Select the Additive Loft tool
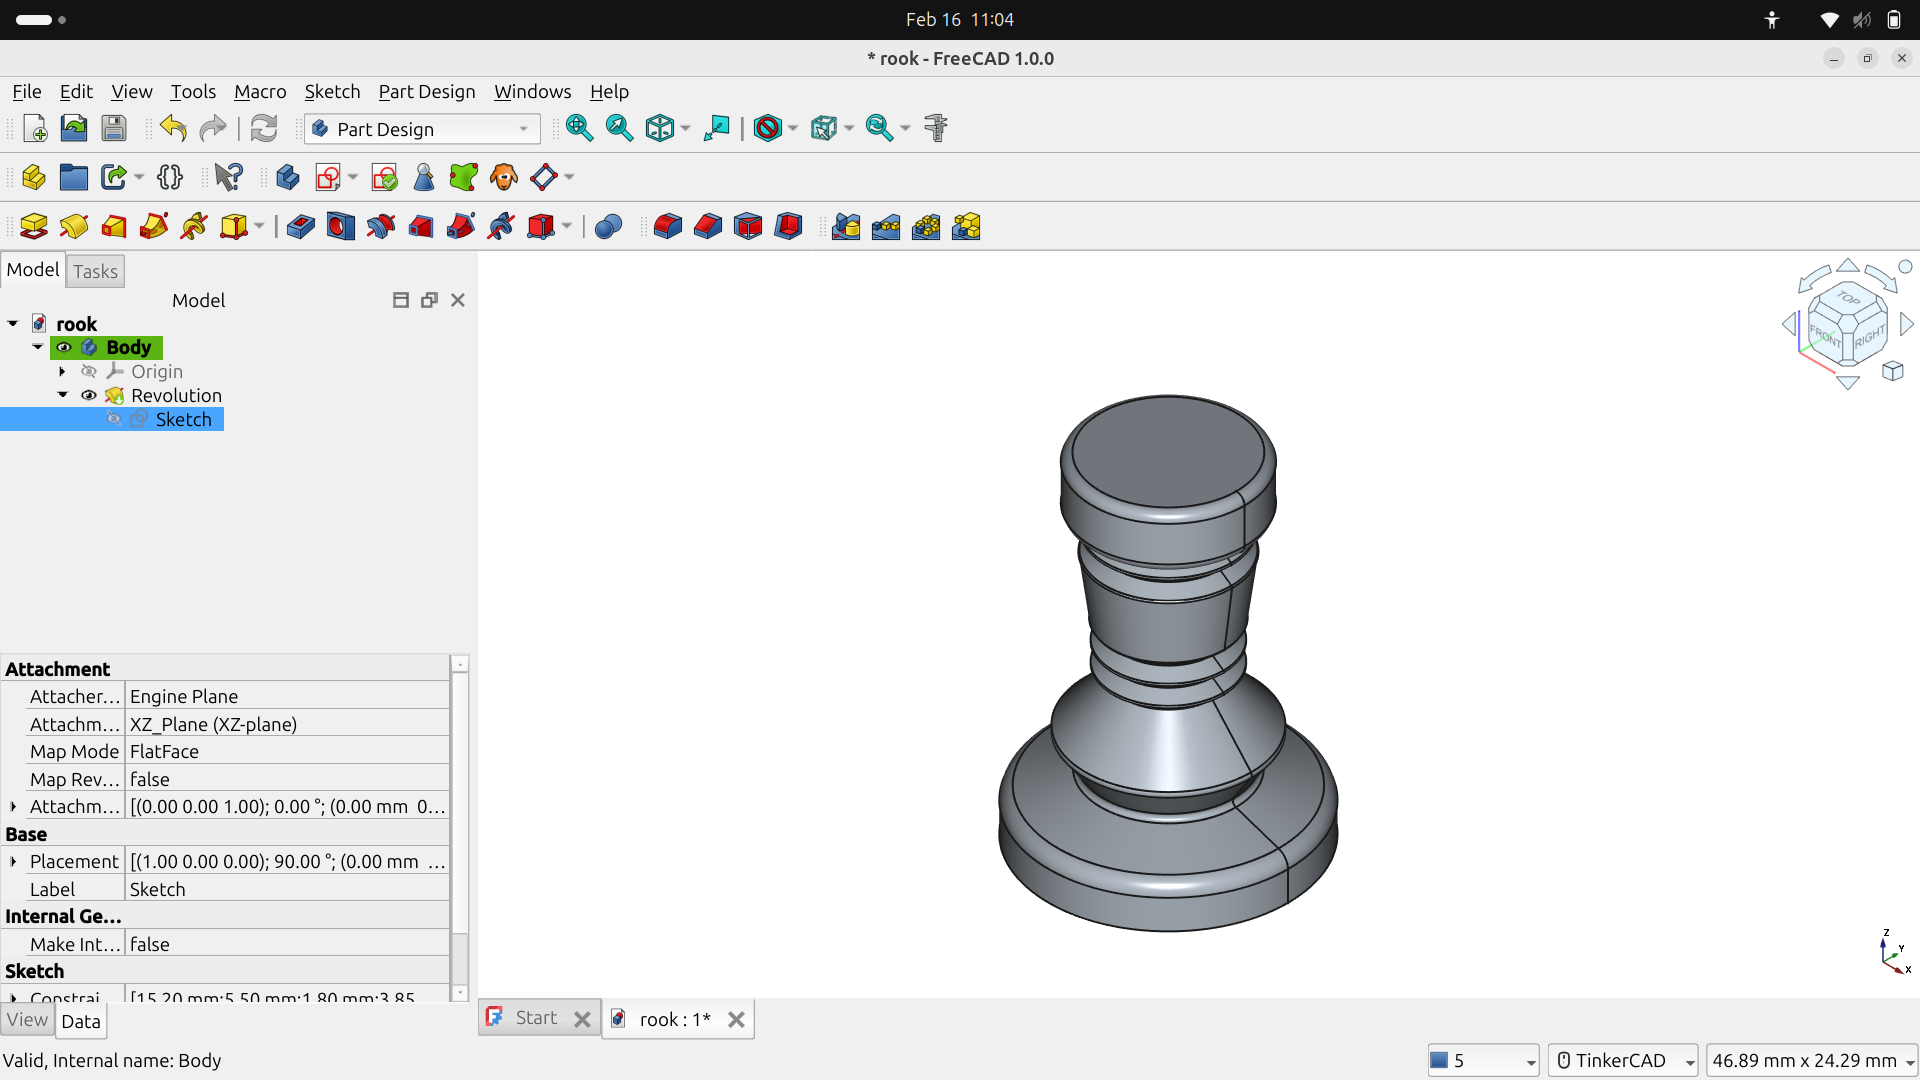 click(114, 226)
